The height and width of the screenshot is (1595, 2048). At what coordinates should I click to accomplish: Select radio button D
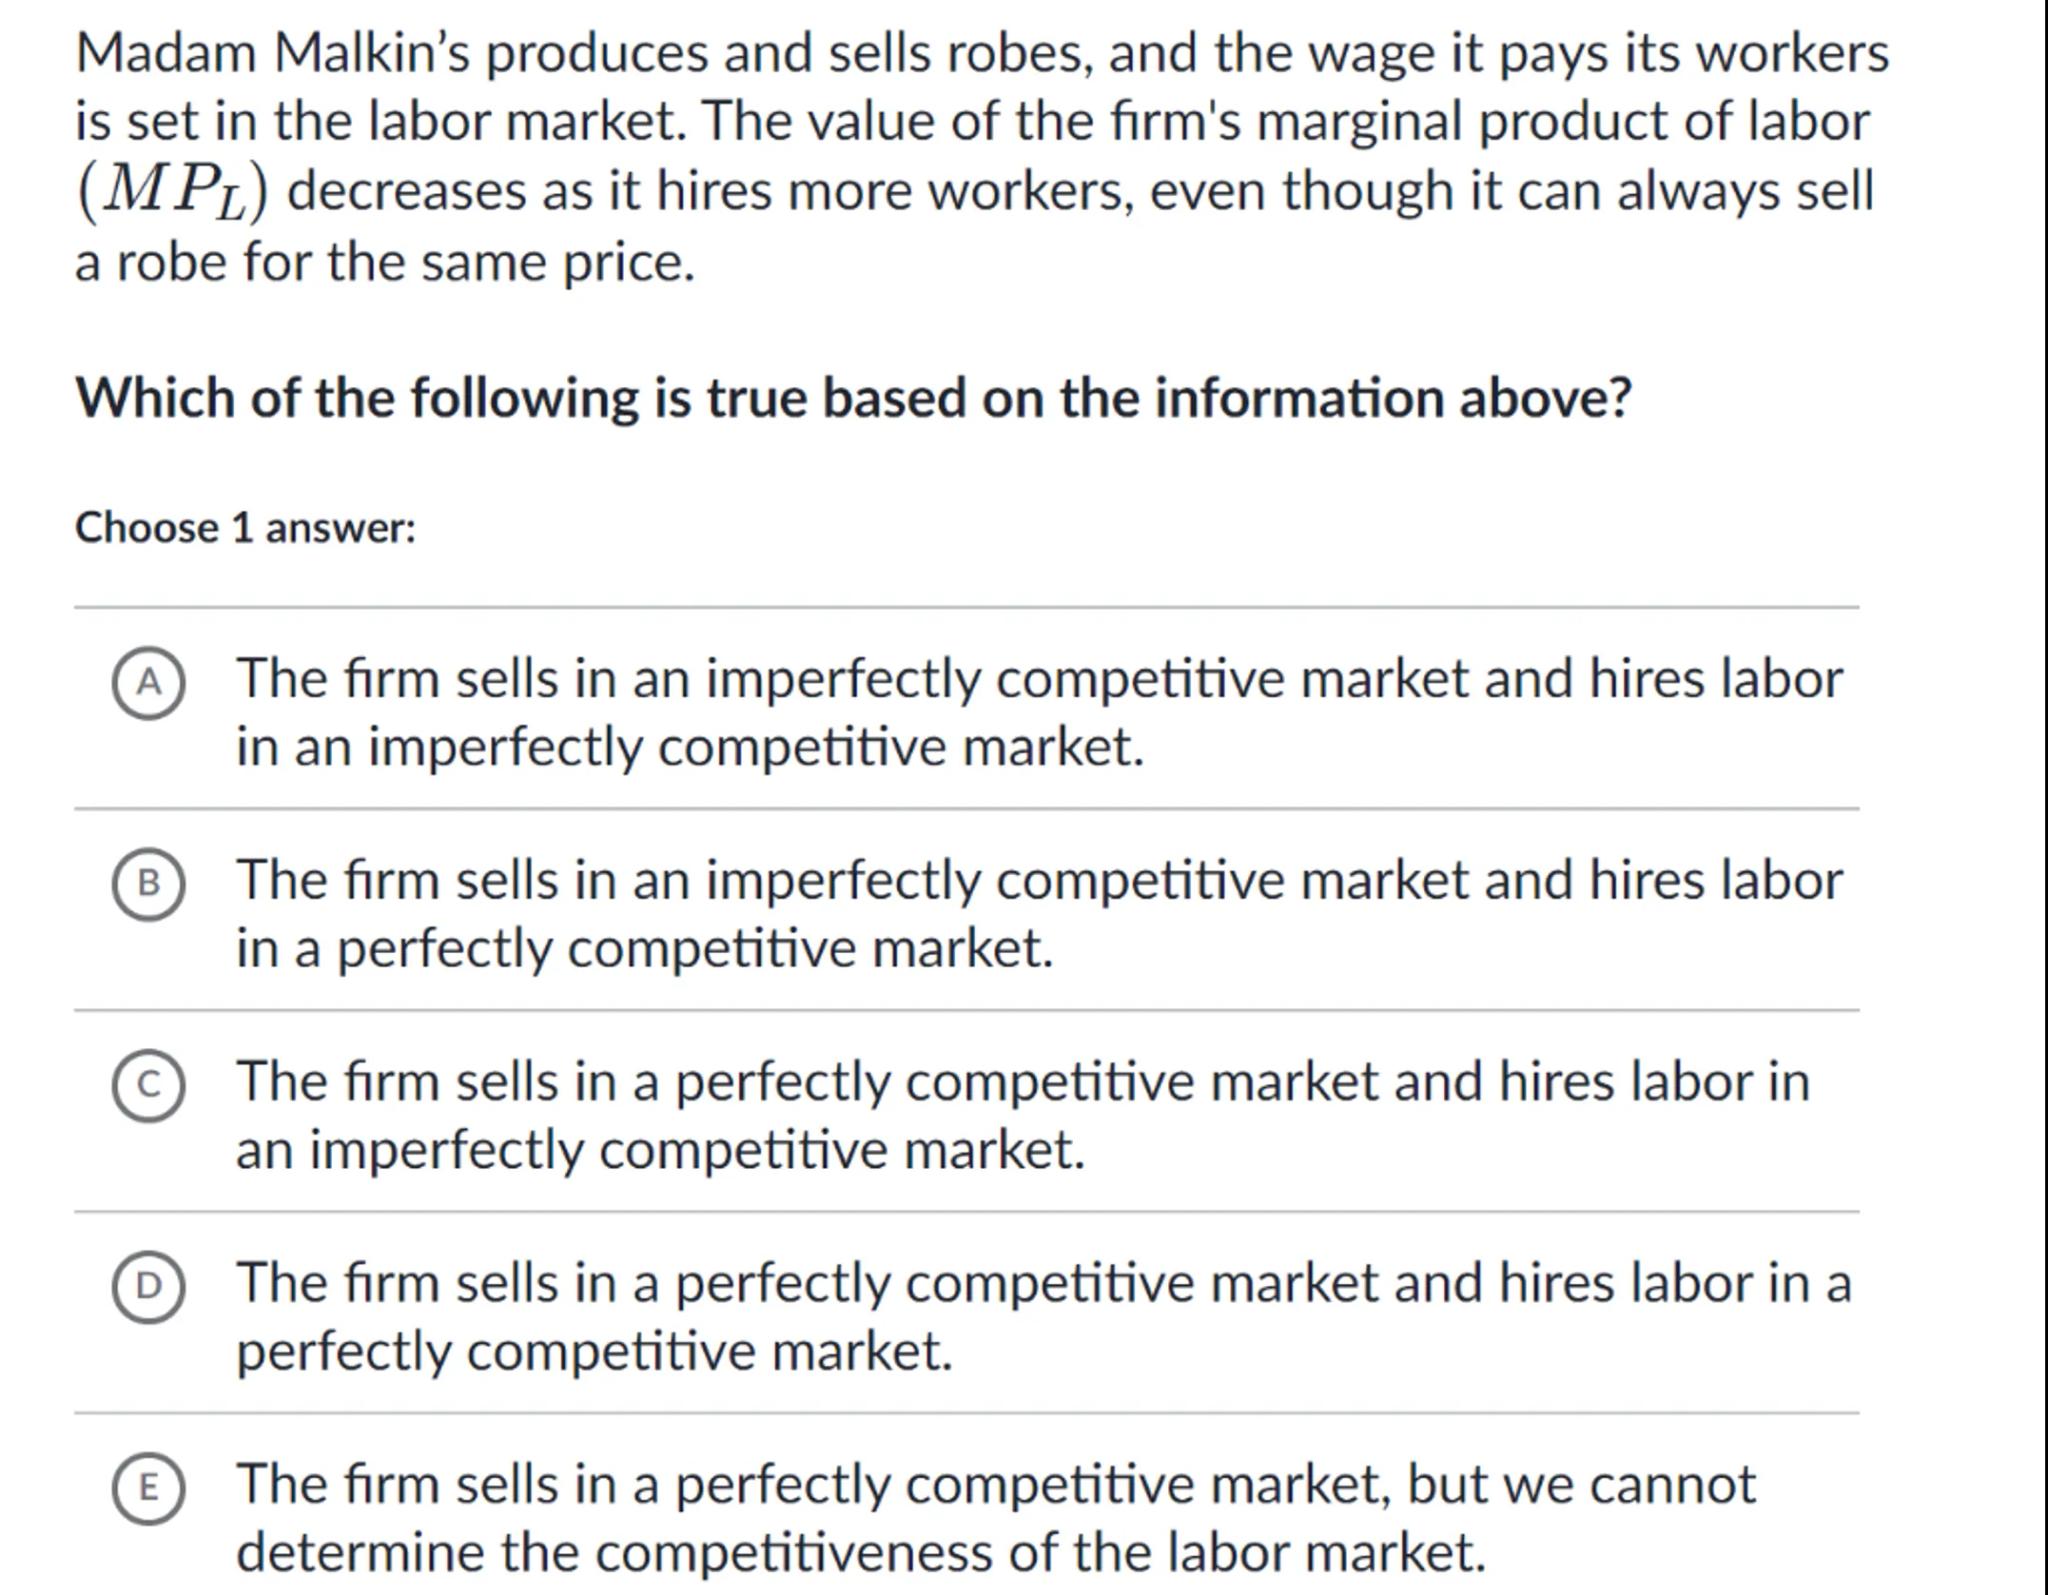[x=148, y=1287]
